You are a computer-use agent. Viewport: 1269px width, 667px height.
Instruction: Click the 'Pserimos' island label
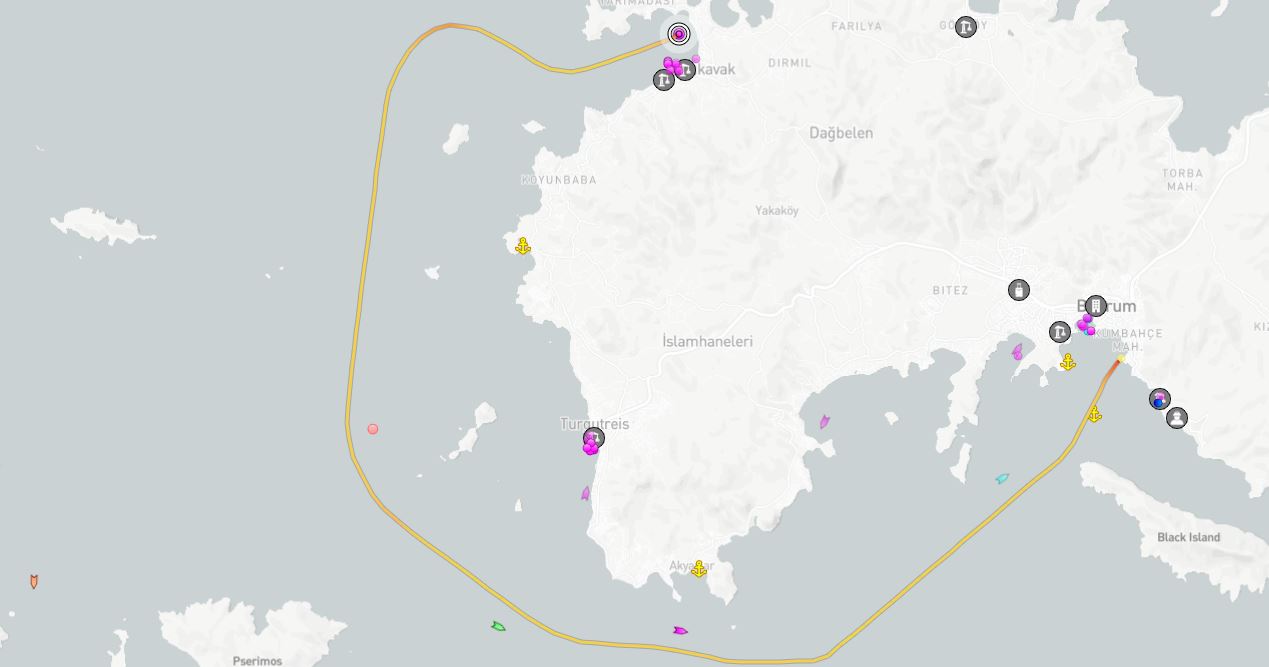click(x=257, y=661)
